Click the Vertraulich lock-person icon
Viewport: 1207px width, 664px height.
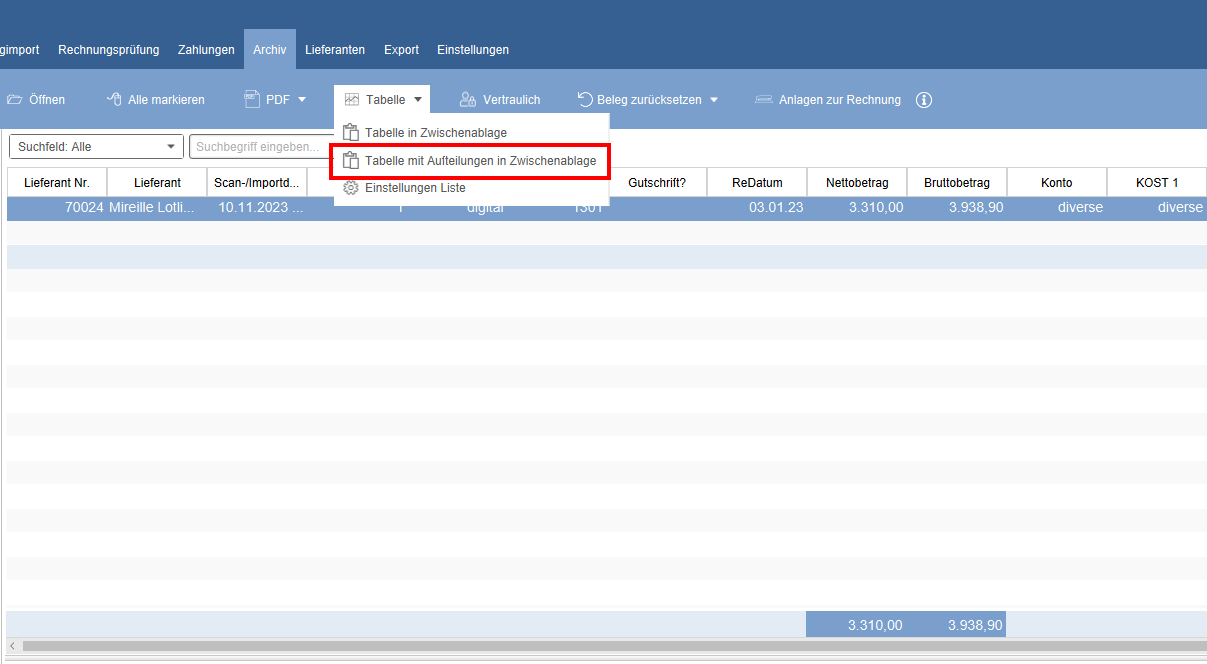pos(467,99)
